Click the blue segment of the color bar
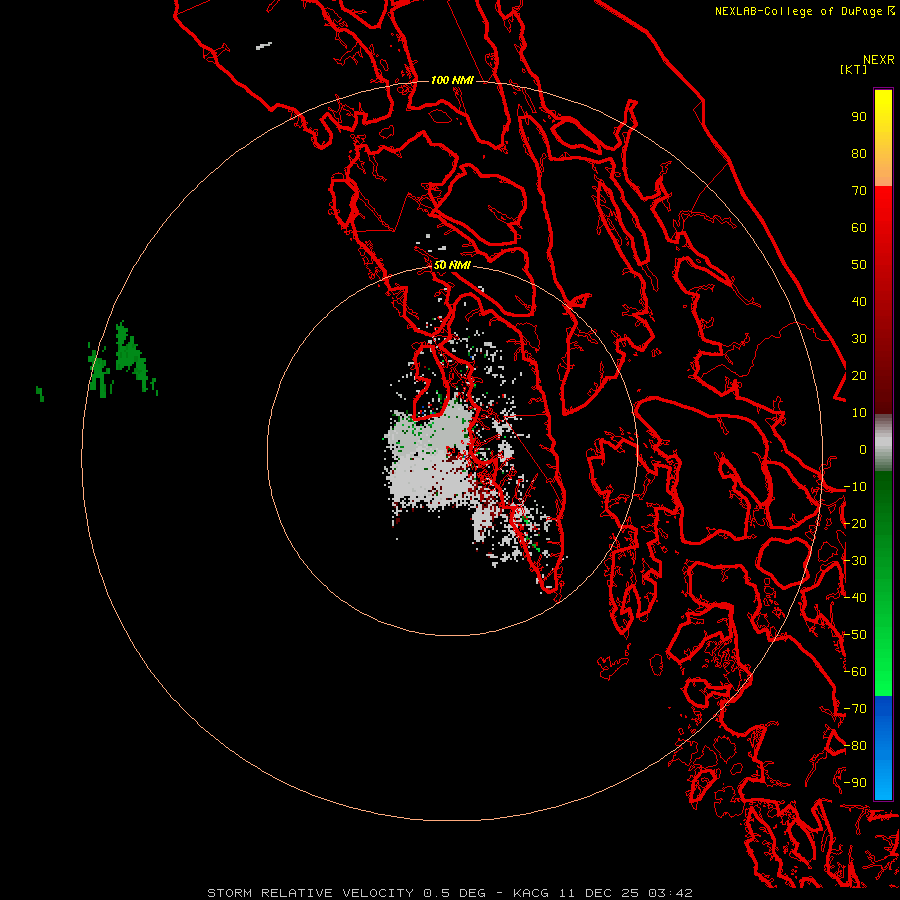Image resolution: width=900 pixels, height=900 pixels. tap(883, 747)
